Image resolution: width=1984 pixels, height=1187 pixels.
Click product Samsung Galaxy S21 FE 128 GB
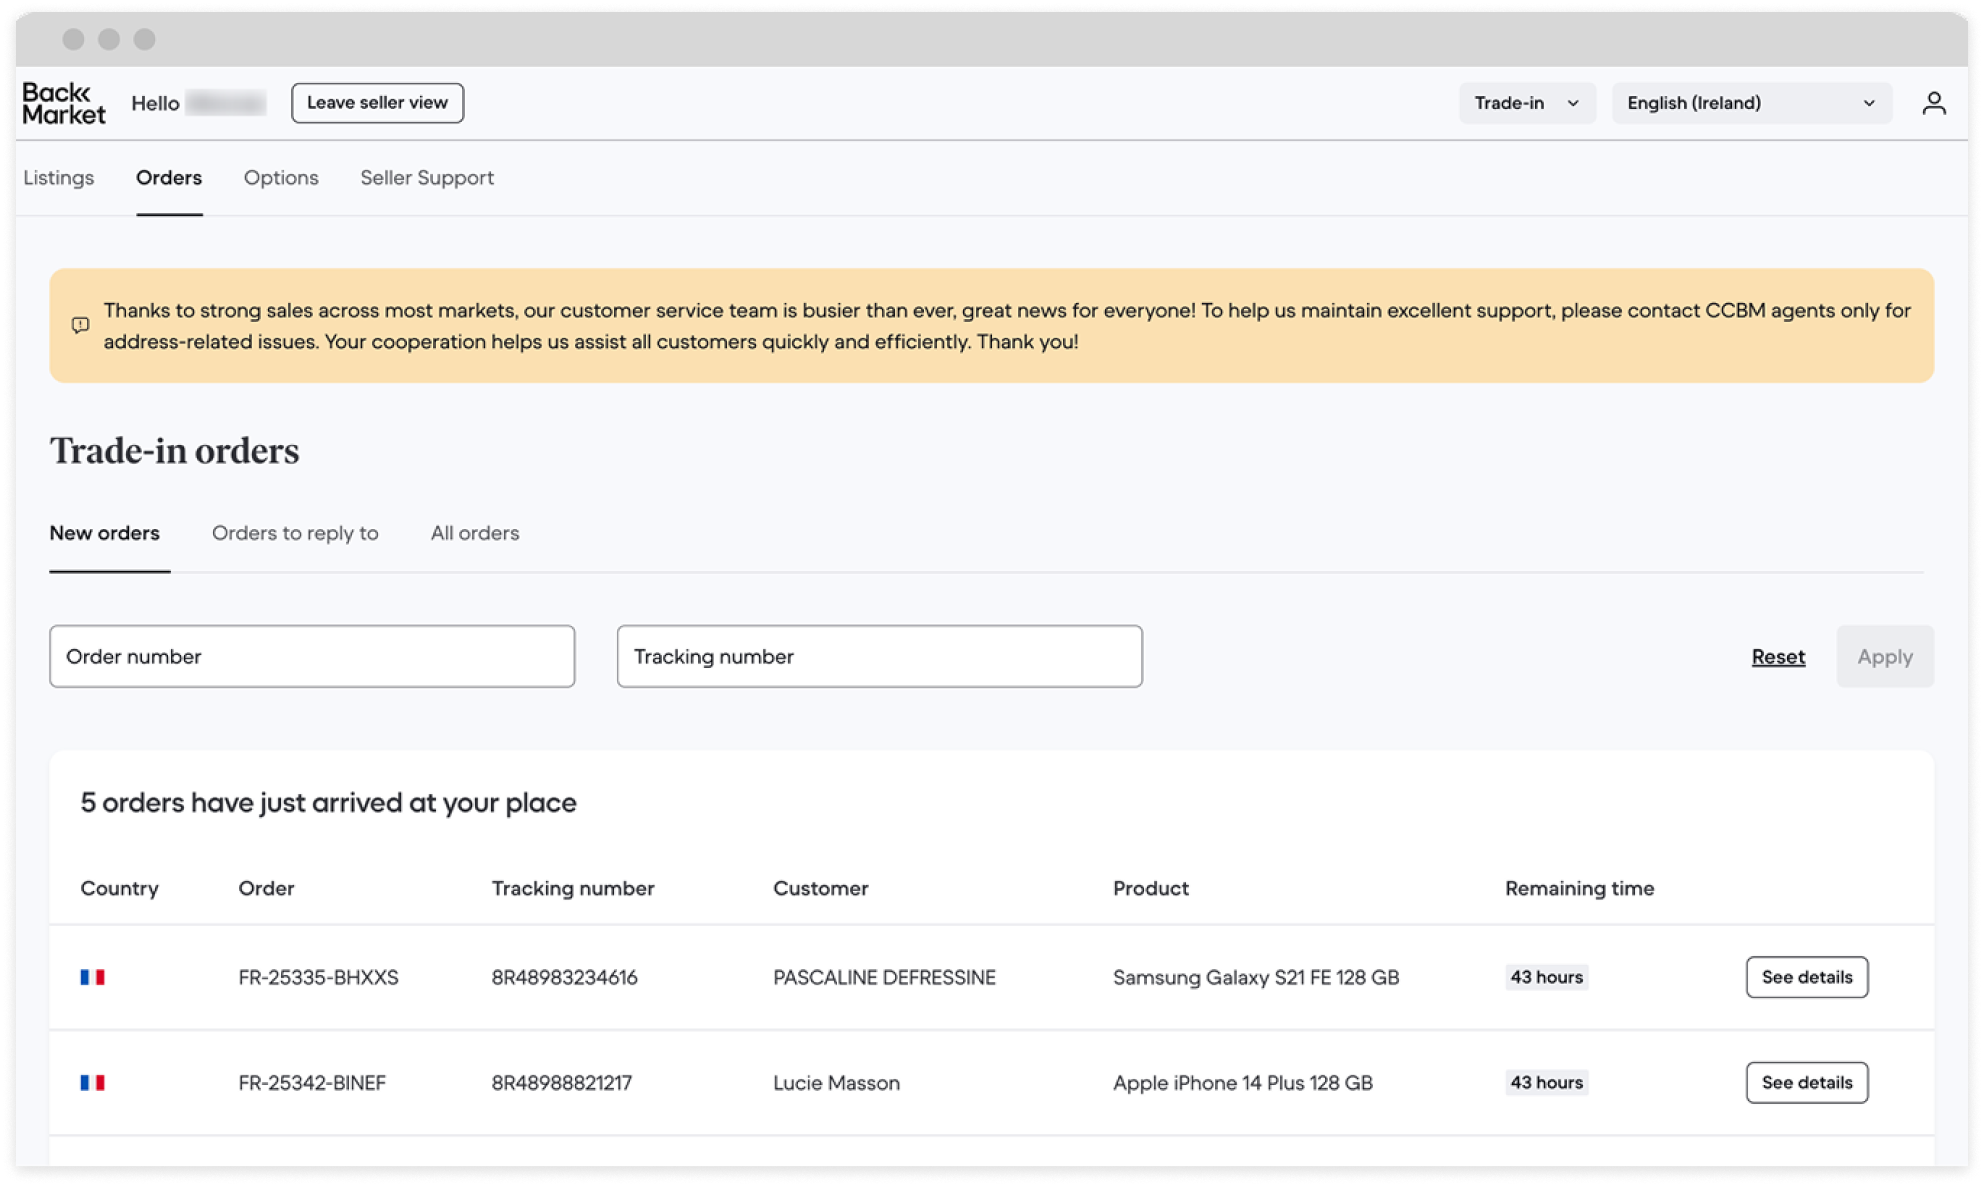1256,977
